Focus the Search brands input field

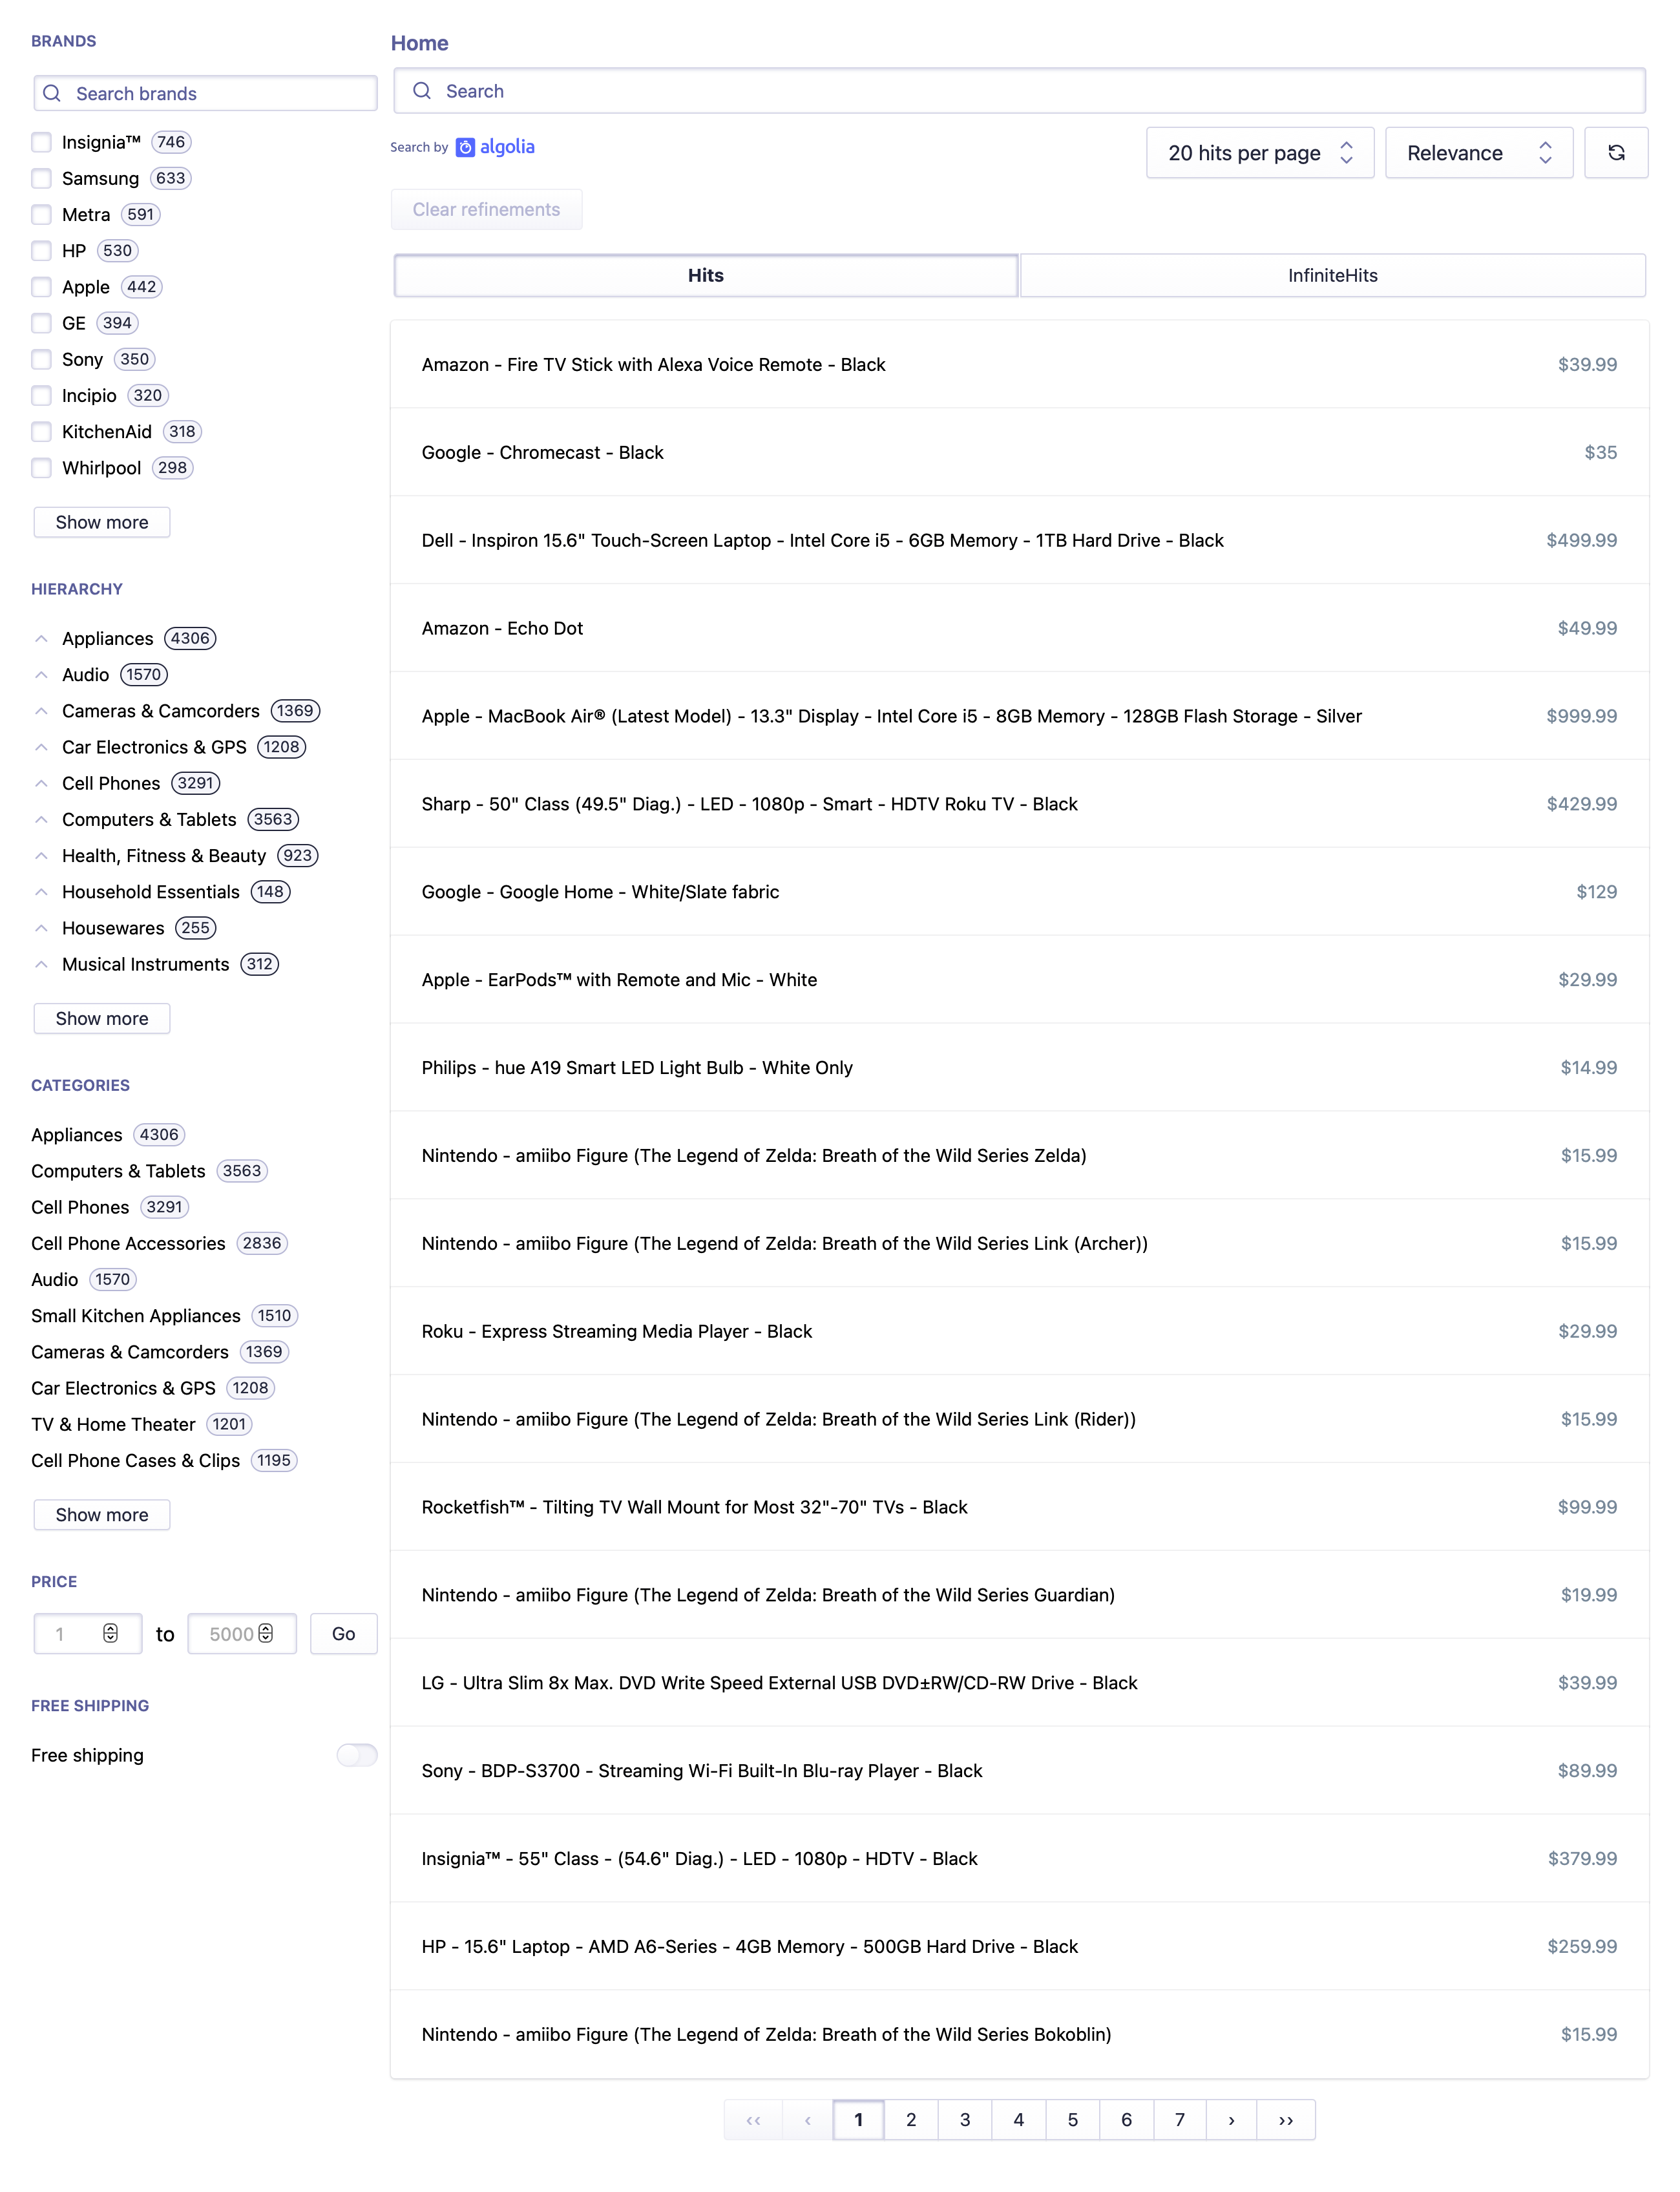click(205, 93)
